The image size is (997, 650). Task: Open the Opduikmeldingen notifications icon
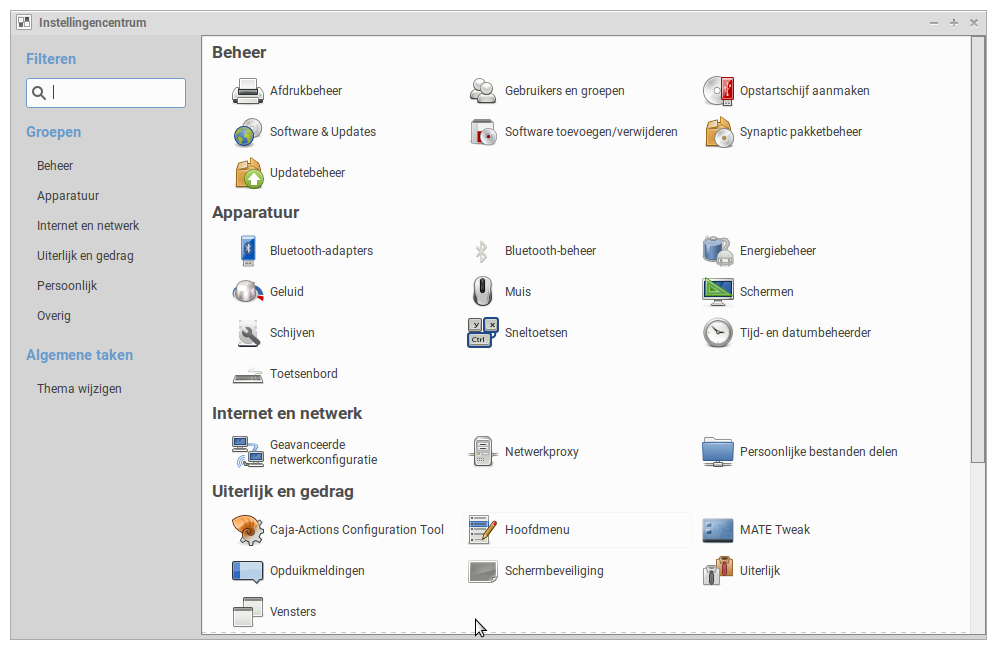(247, 571)
